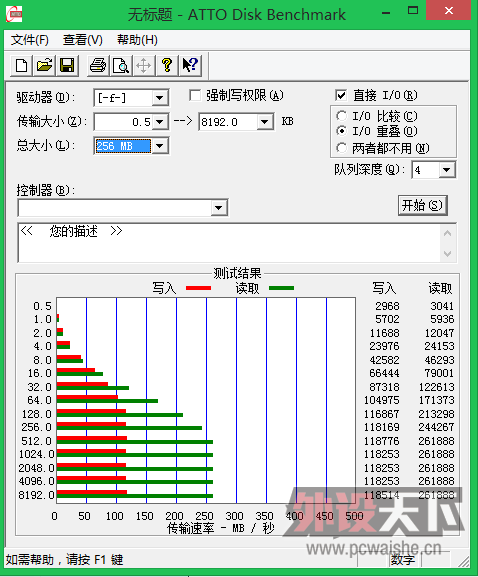
Task: Enable the 强制写权限 checkbox
Action: pyautogui.click(x=195, y=96)
